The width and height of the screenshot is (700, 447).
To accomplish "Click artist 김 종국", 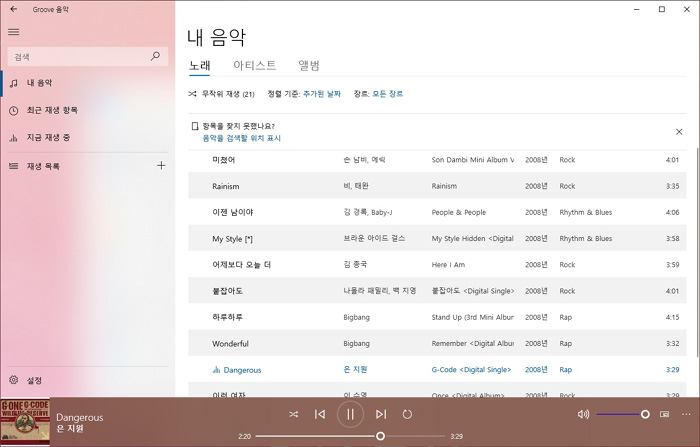I will point(355,265).
